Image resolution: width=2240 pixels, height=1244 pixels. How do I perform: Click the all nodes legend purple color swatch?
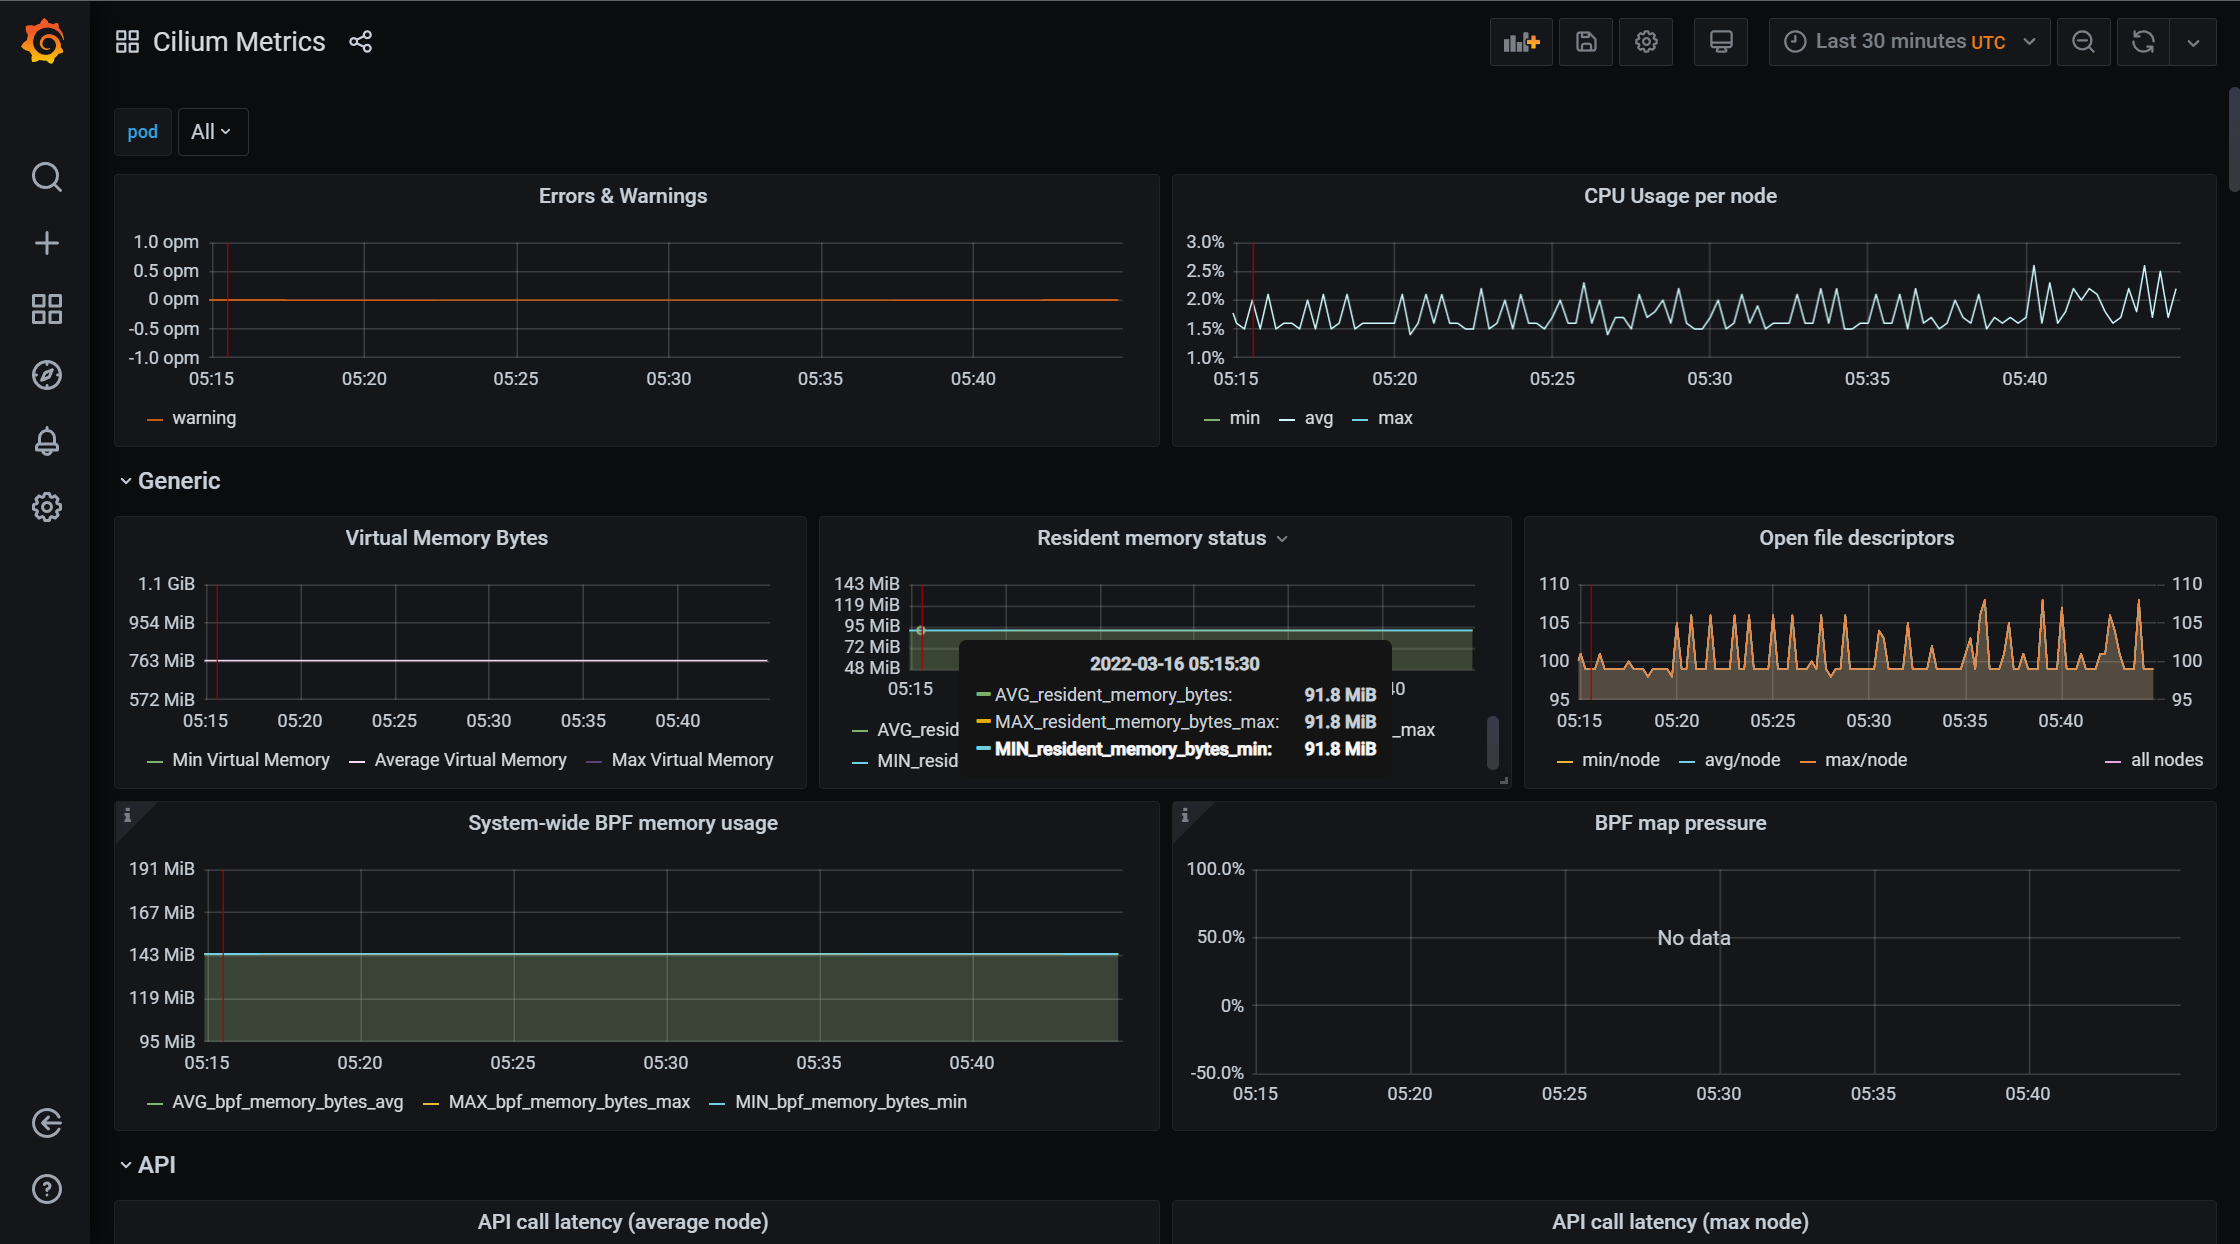point(2113,761)
